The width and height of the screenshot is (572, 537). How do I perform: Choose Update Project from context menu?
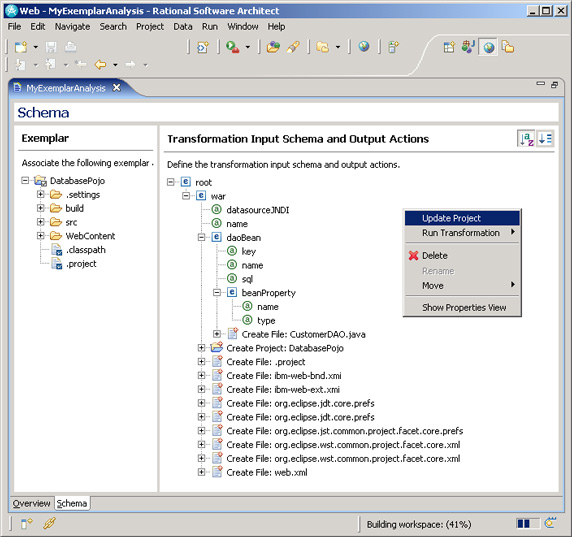click(x=462, y=218)
